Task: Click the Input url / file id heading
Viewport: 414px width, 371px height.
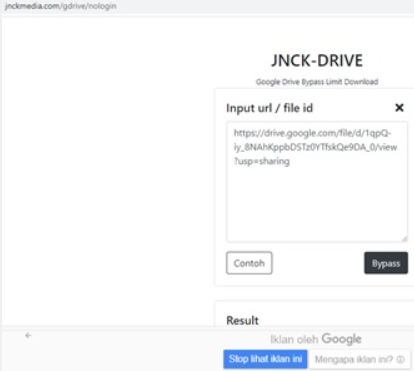Action: pos(269,108)
